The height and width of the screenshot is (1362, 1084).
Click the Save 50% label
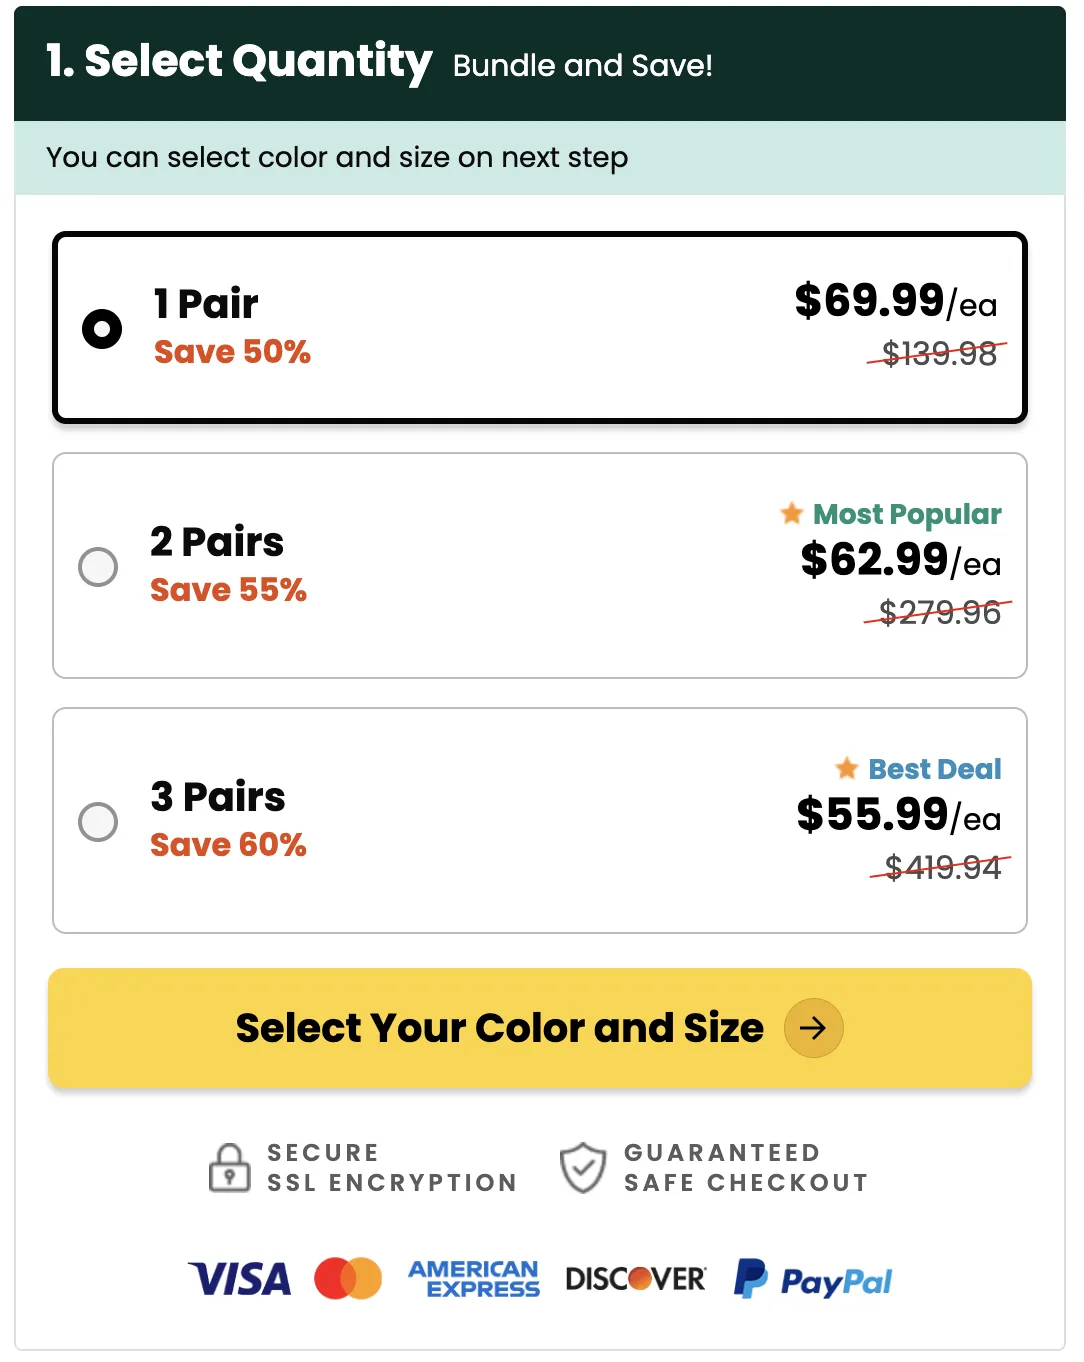pos(232,352)
